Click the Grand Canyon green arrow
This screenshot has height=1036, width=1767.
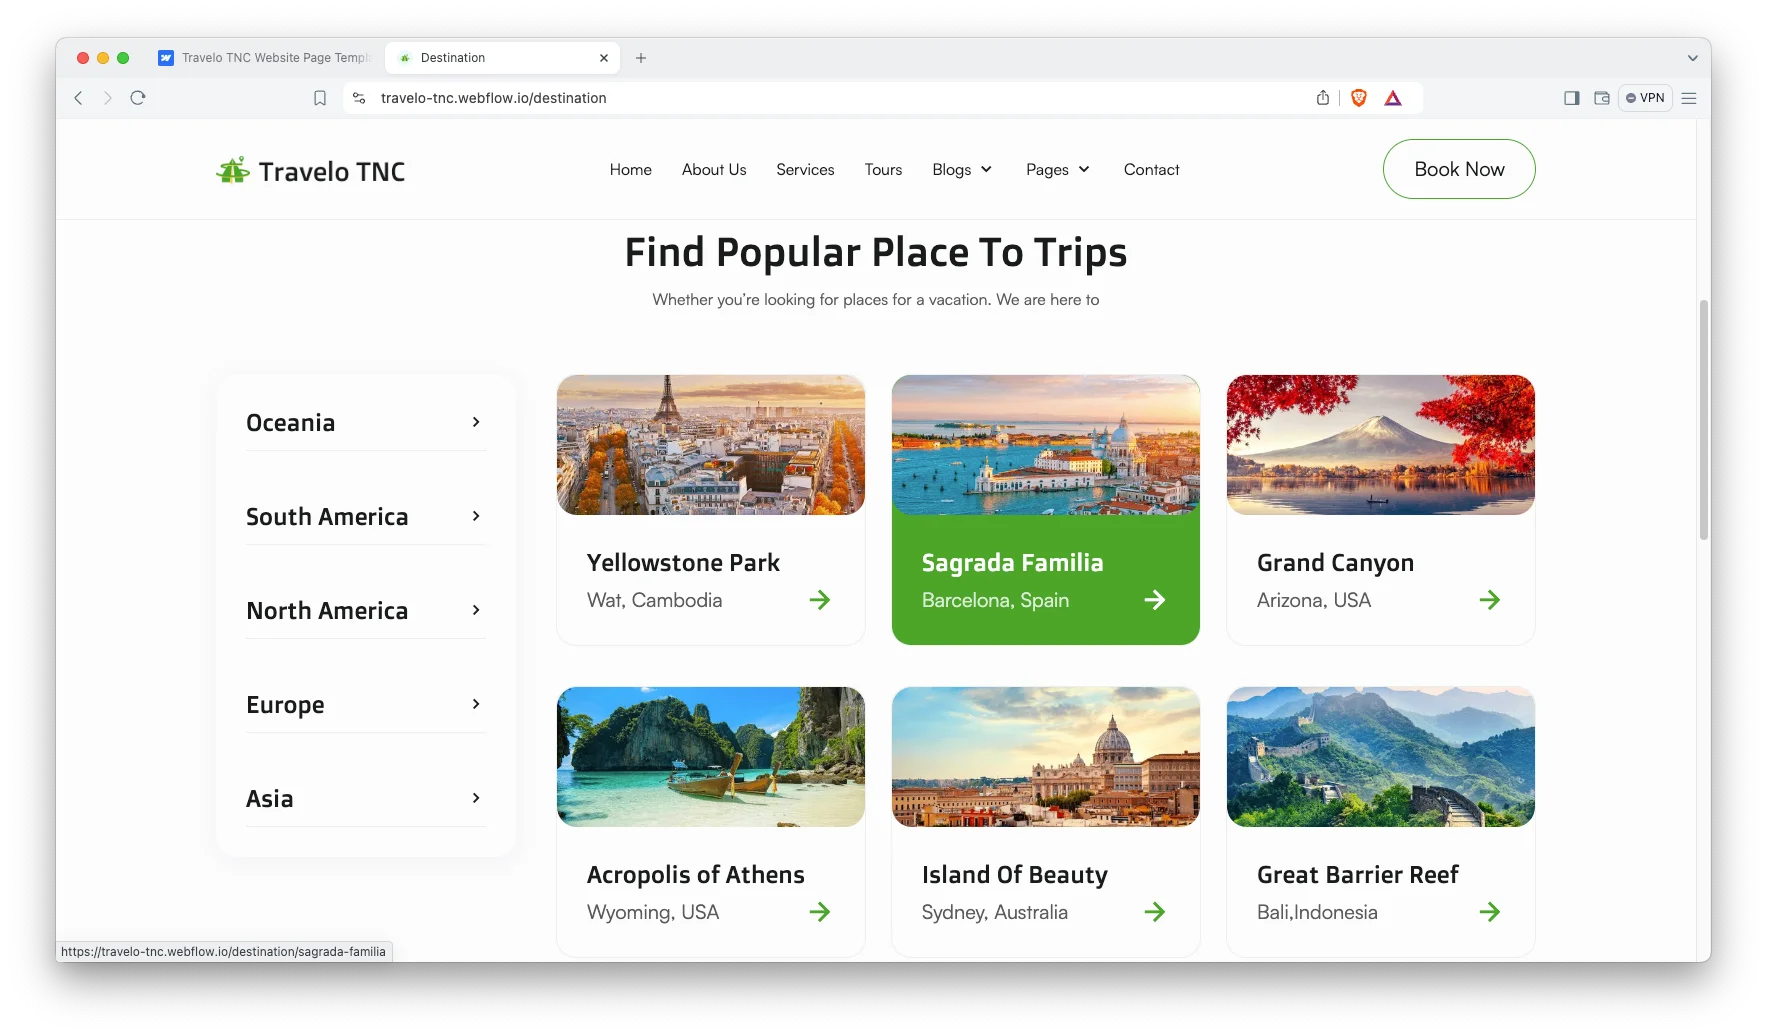(1490, 600)
